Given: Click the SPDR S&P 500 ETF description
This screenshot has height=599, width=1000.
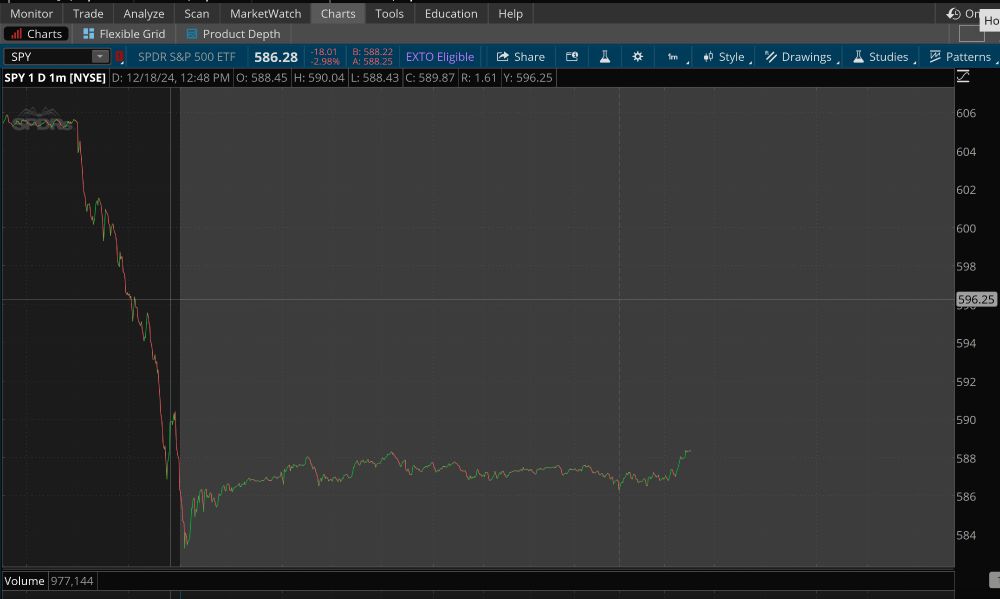Looking at the screenshot, I should coord(187,57).
